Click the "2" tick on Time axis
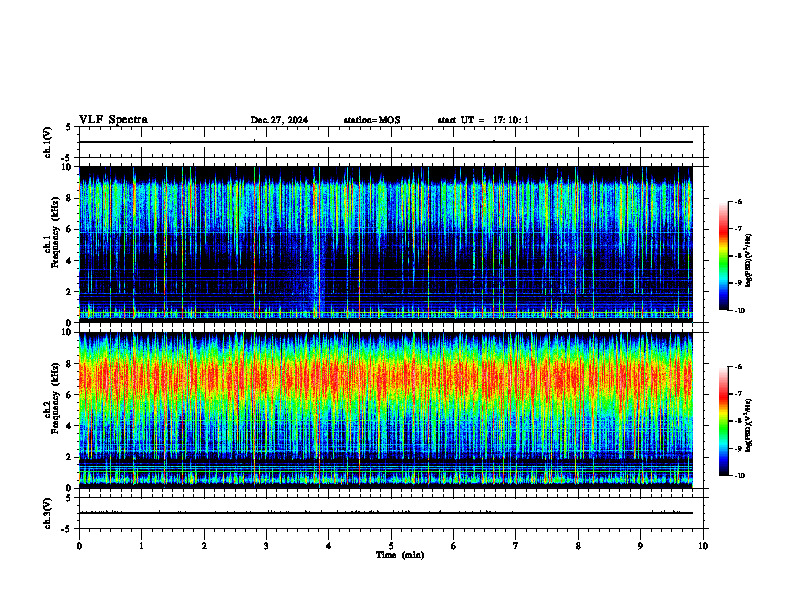The image size is (792, 612). [204, 546]
